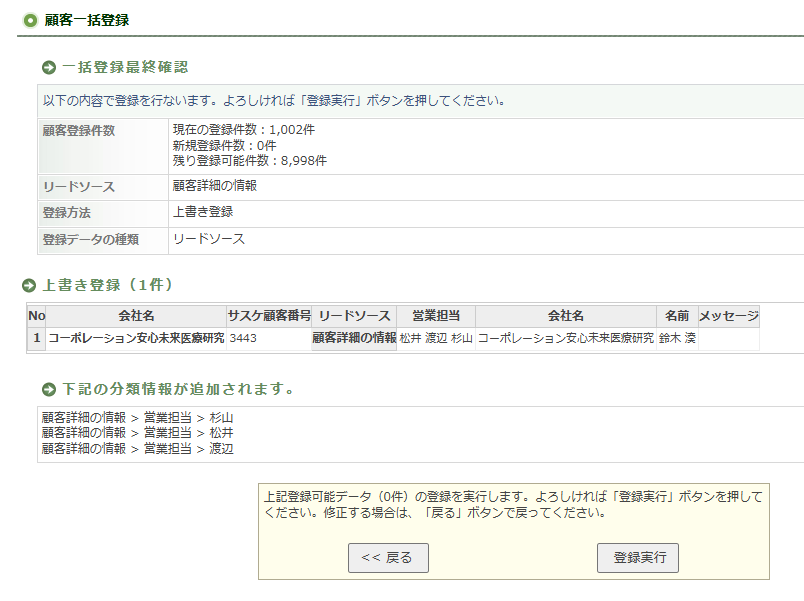Click the 名前 column header

pos(676,316)
